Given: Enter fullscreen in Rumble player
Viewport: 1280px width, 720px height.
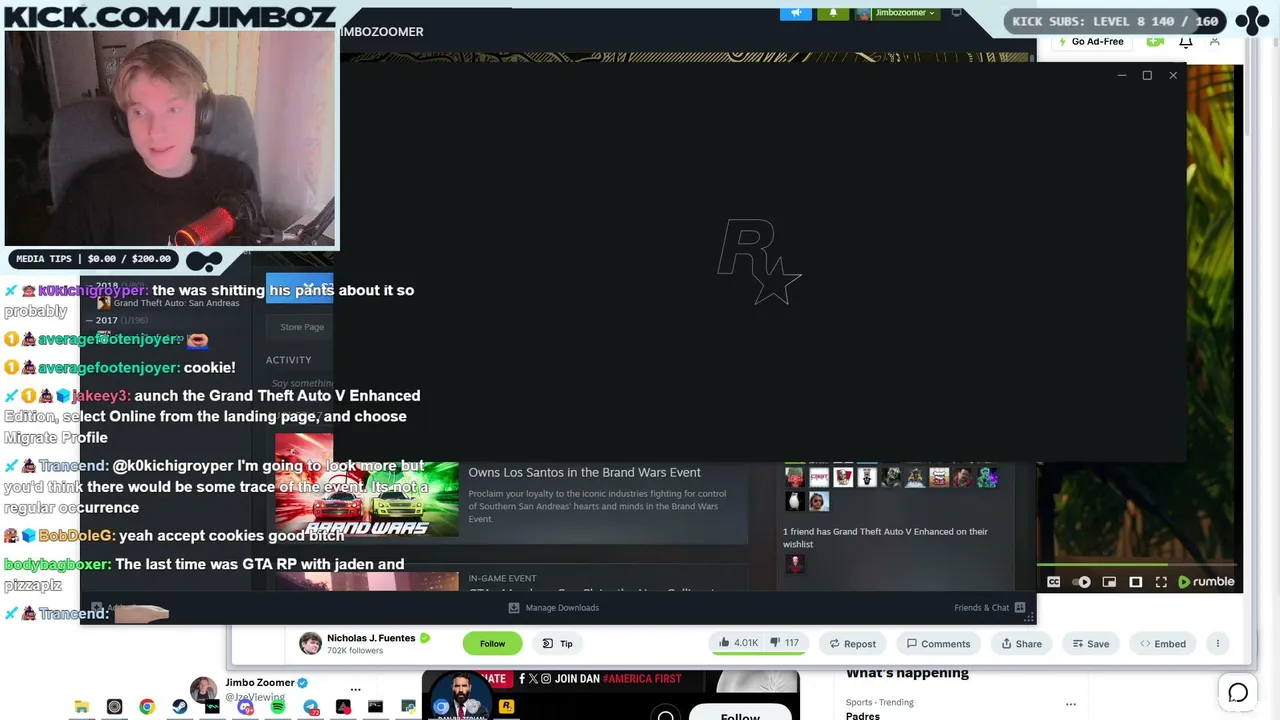Looking at the screenshot, I should point(1161,582).
